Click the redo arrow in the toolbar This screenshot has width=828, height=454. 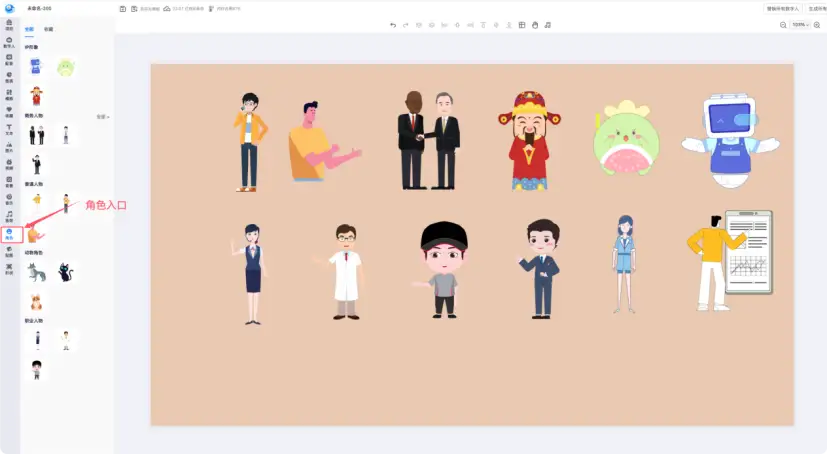[406, 24]
